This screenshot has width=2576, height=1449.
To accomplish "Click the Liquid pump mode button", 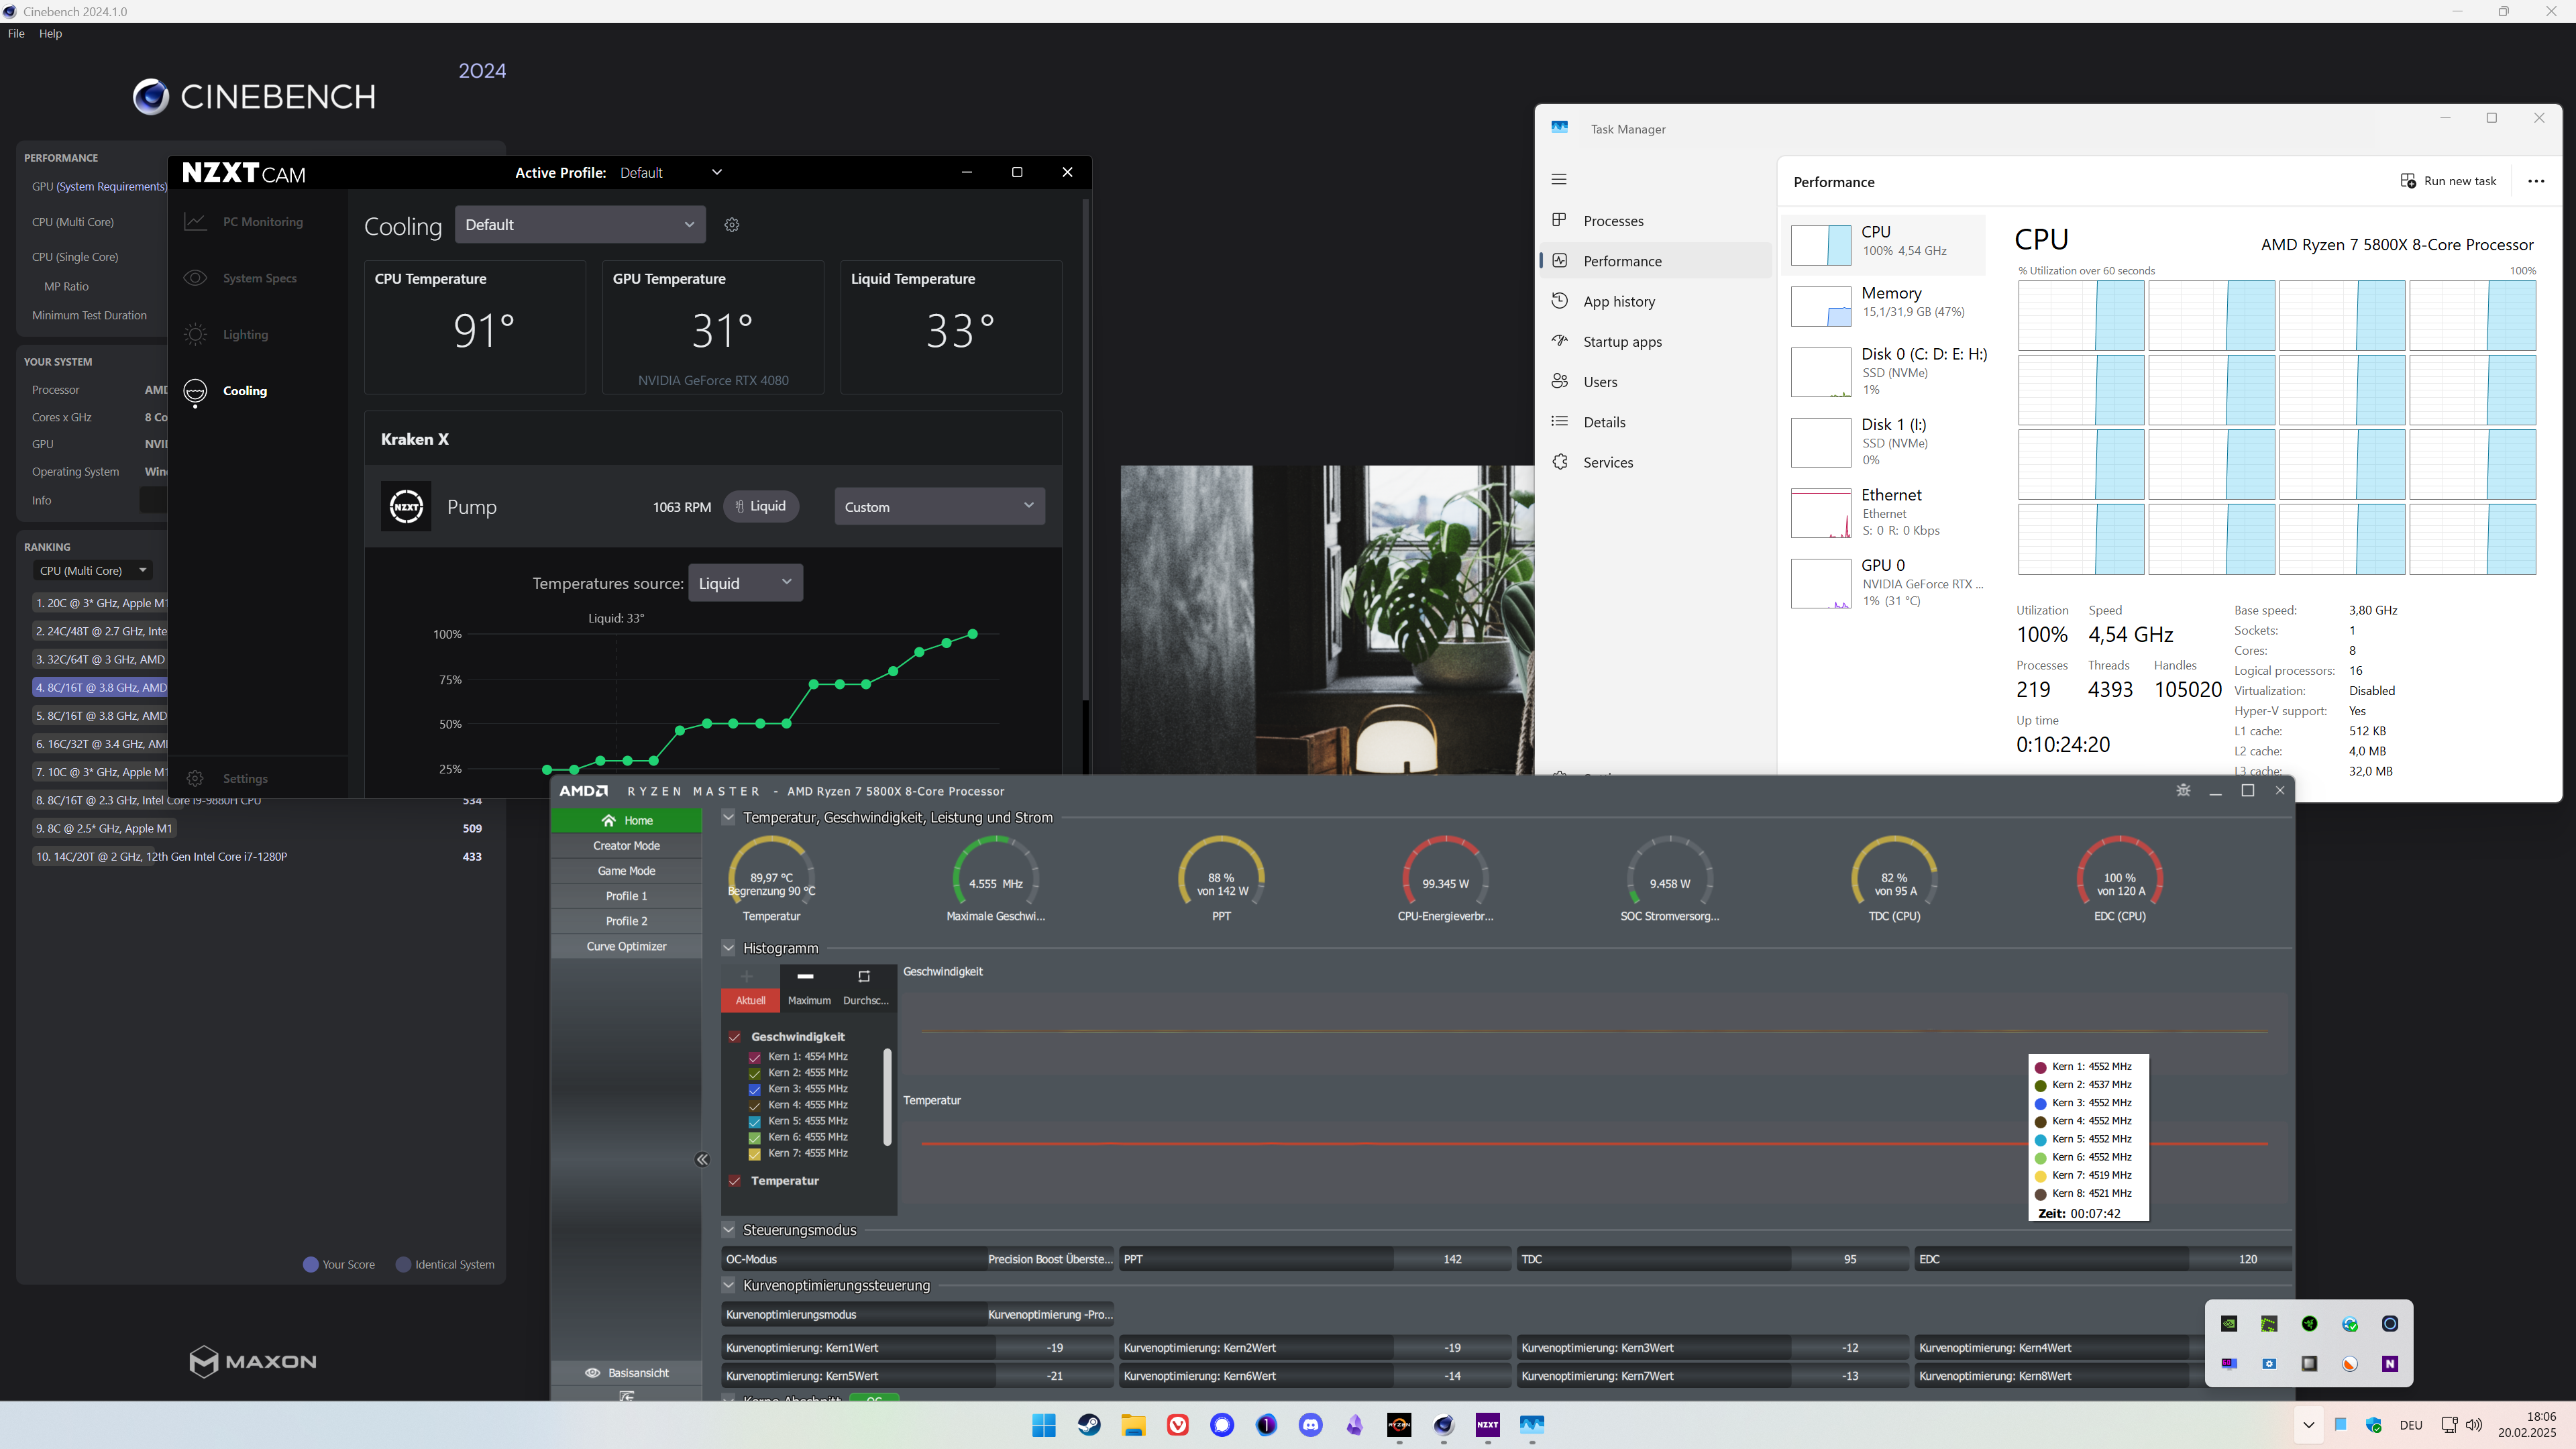I will pyautogui.click(x=761, y=506).
